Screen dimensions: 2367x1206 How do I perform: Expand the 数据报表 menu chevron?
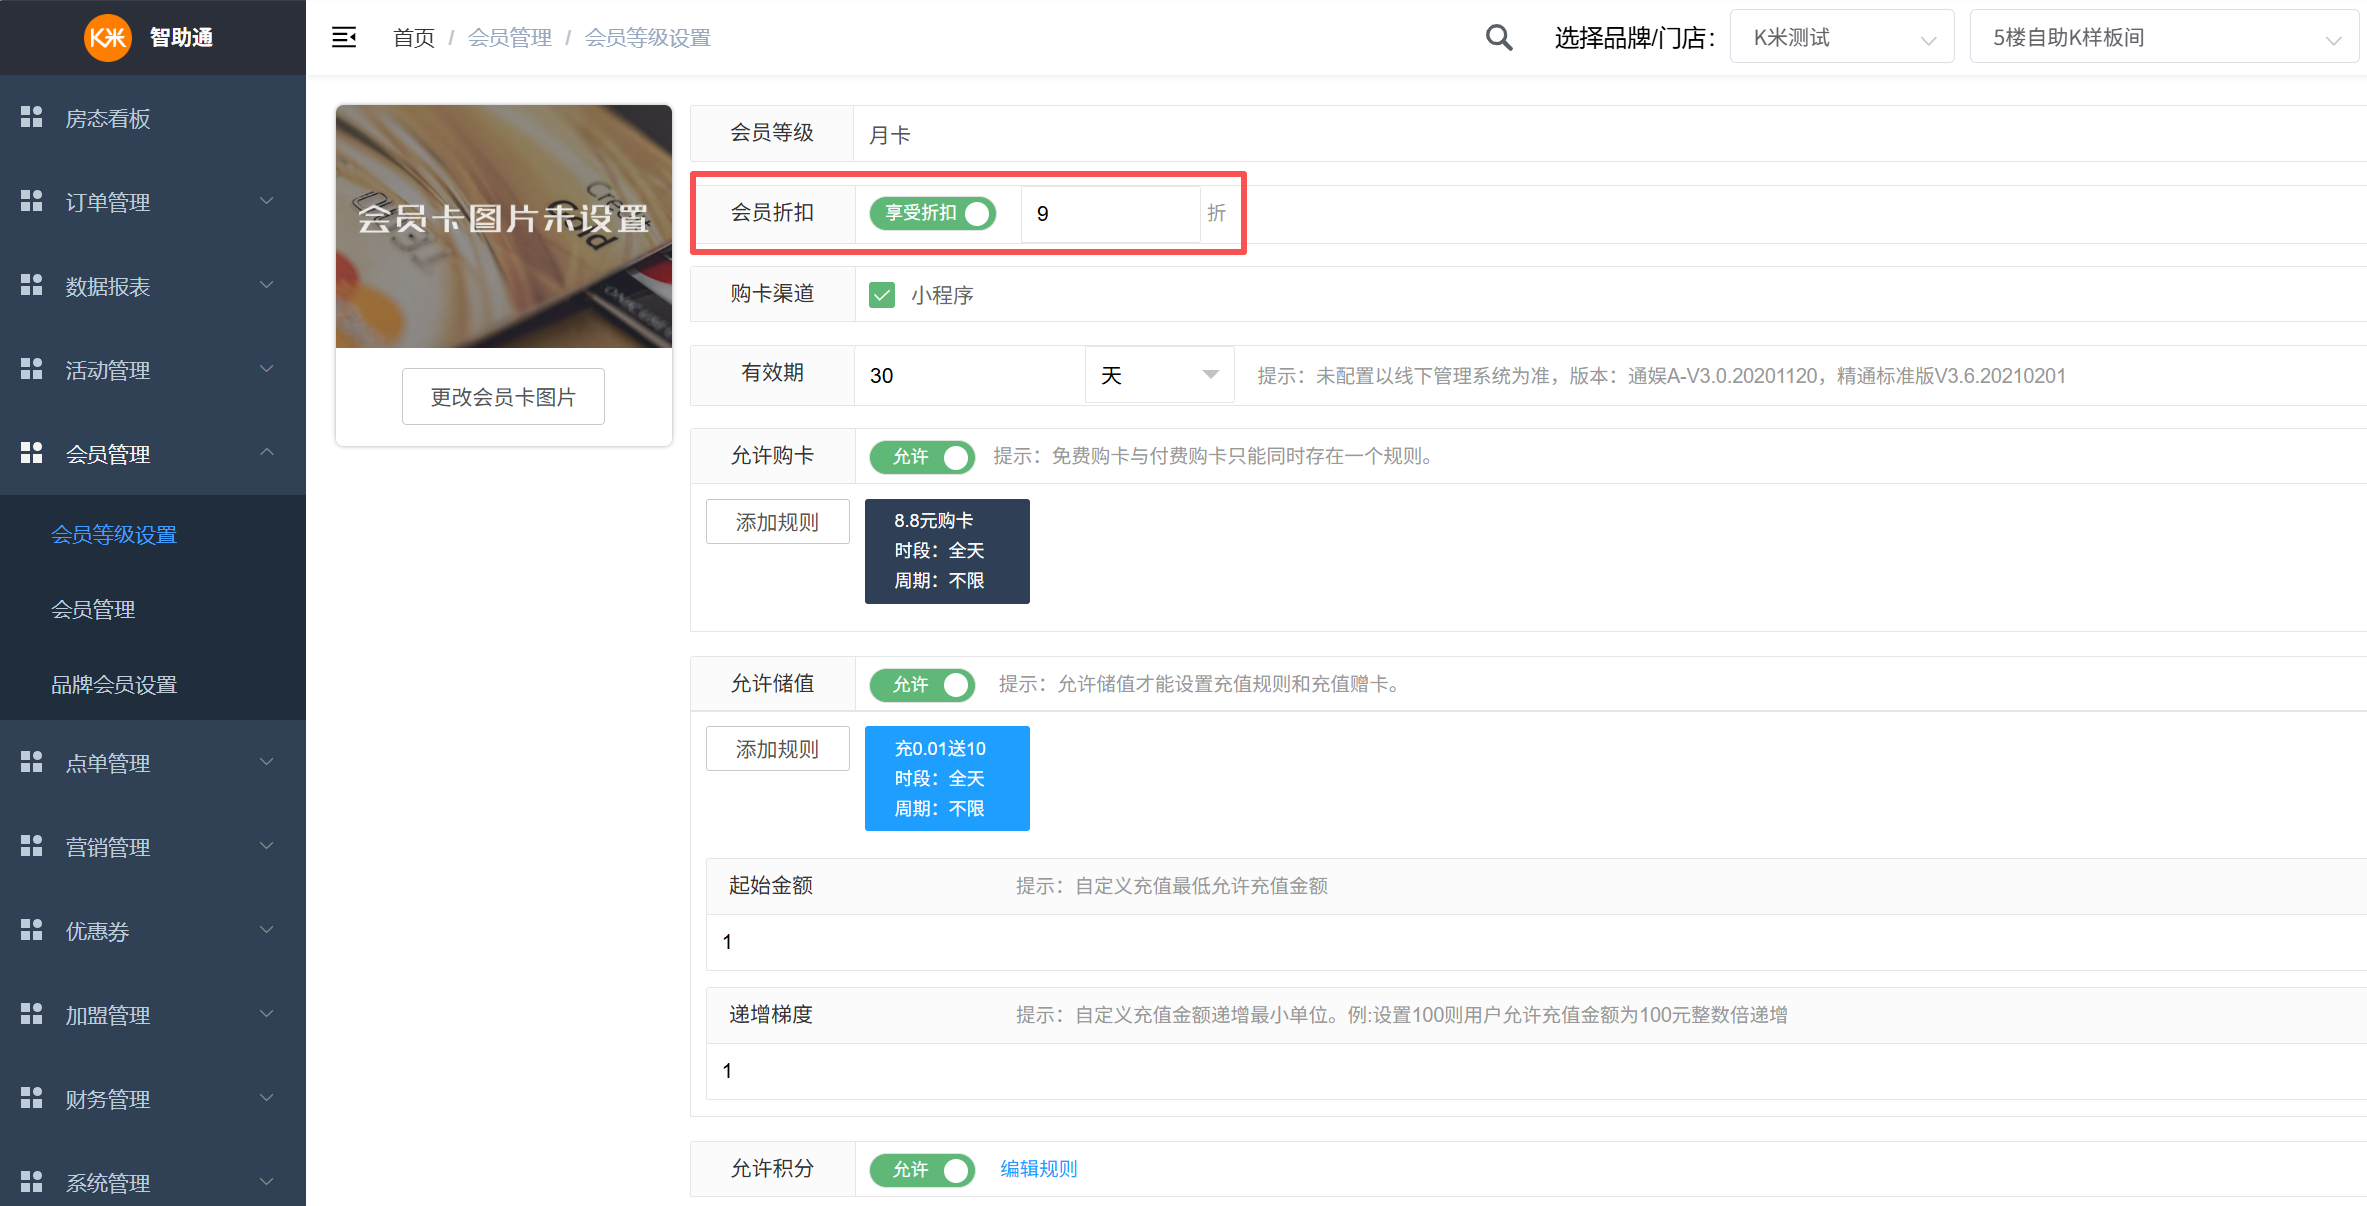(x=267, y=286)
